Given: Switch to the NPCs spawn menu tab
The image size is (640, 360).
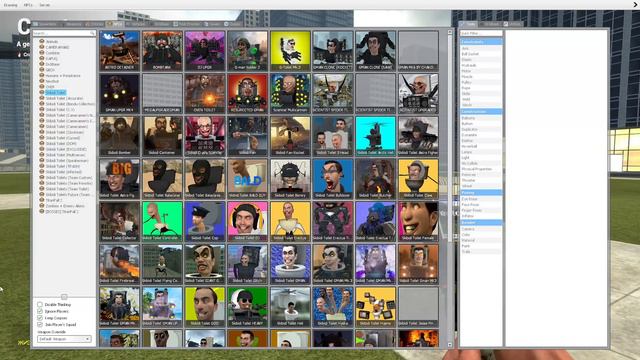Looking at the screenshot, I should pos(115,24).
